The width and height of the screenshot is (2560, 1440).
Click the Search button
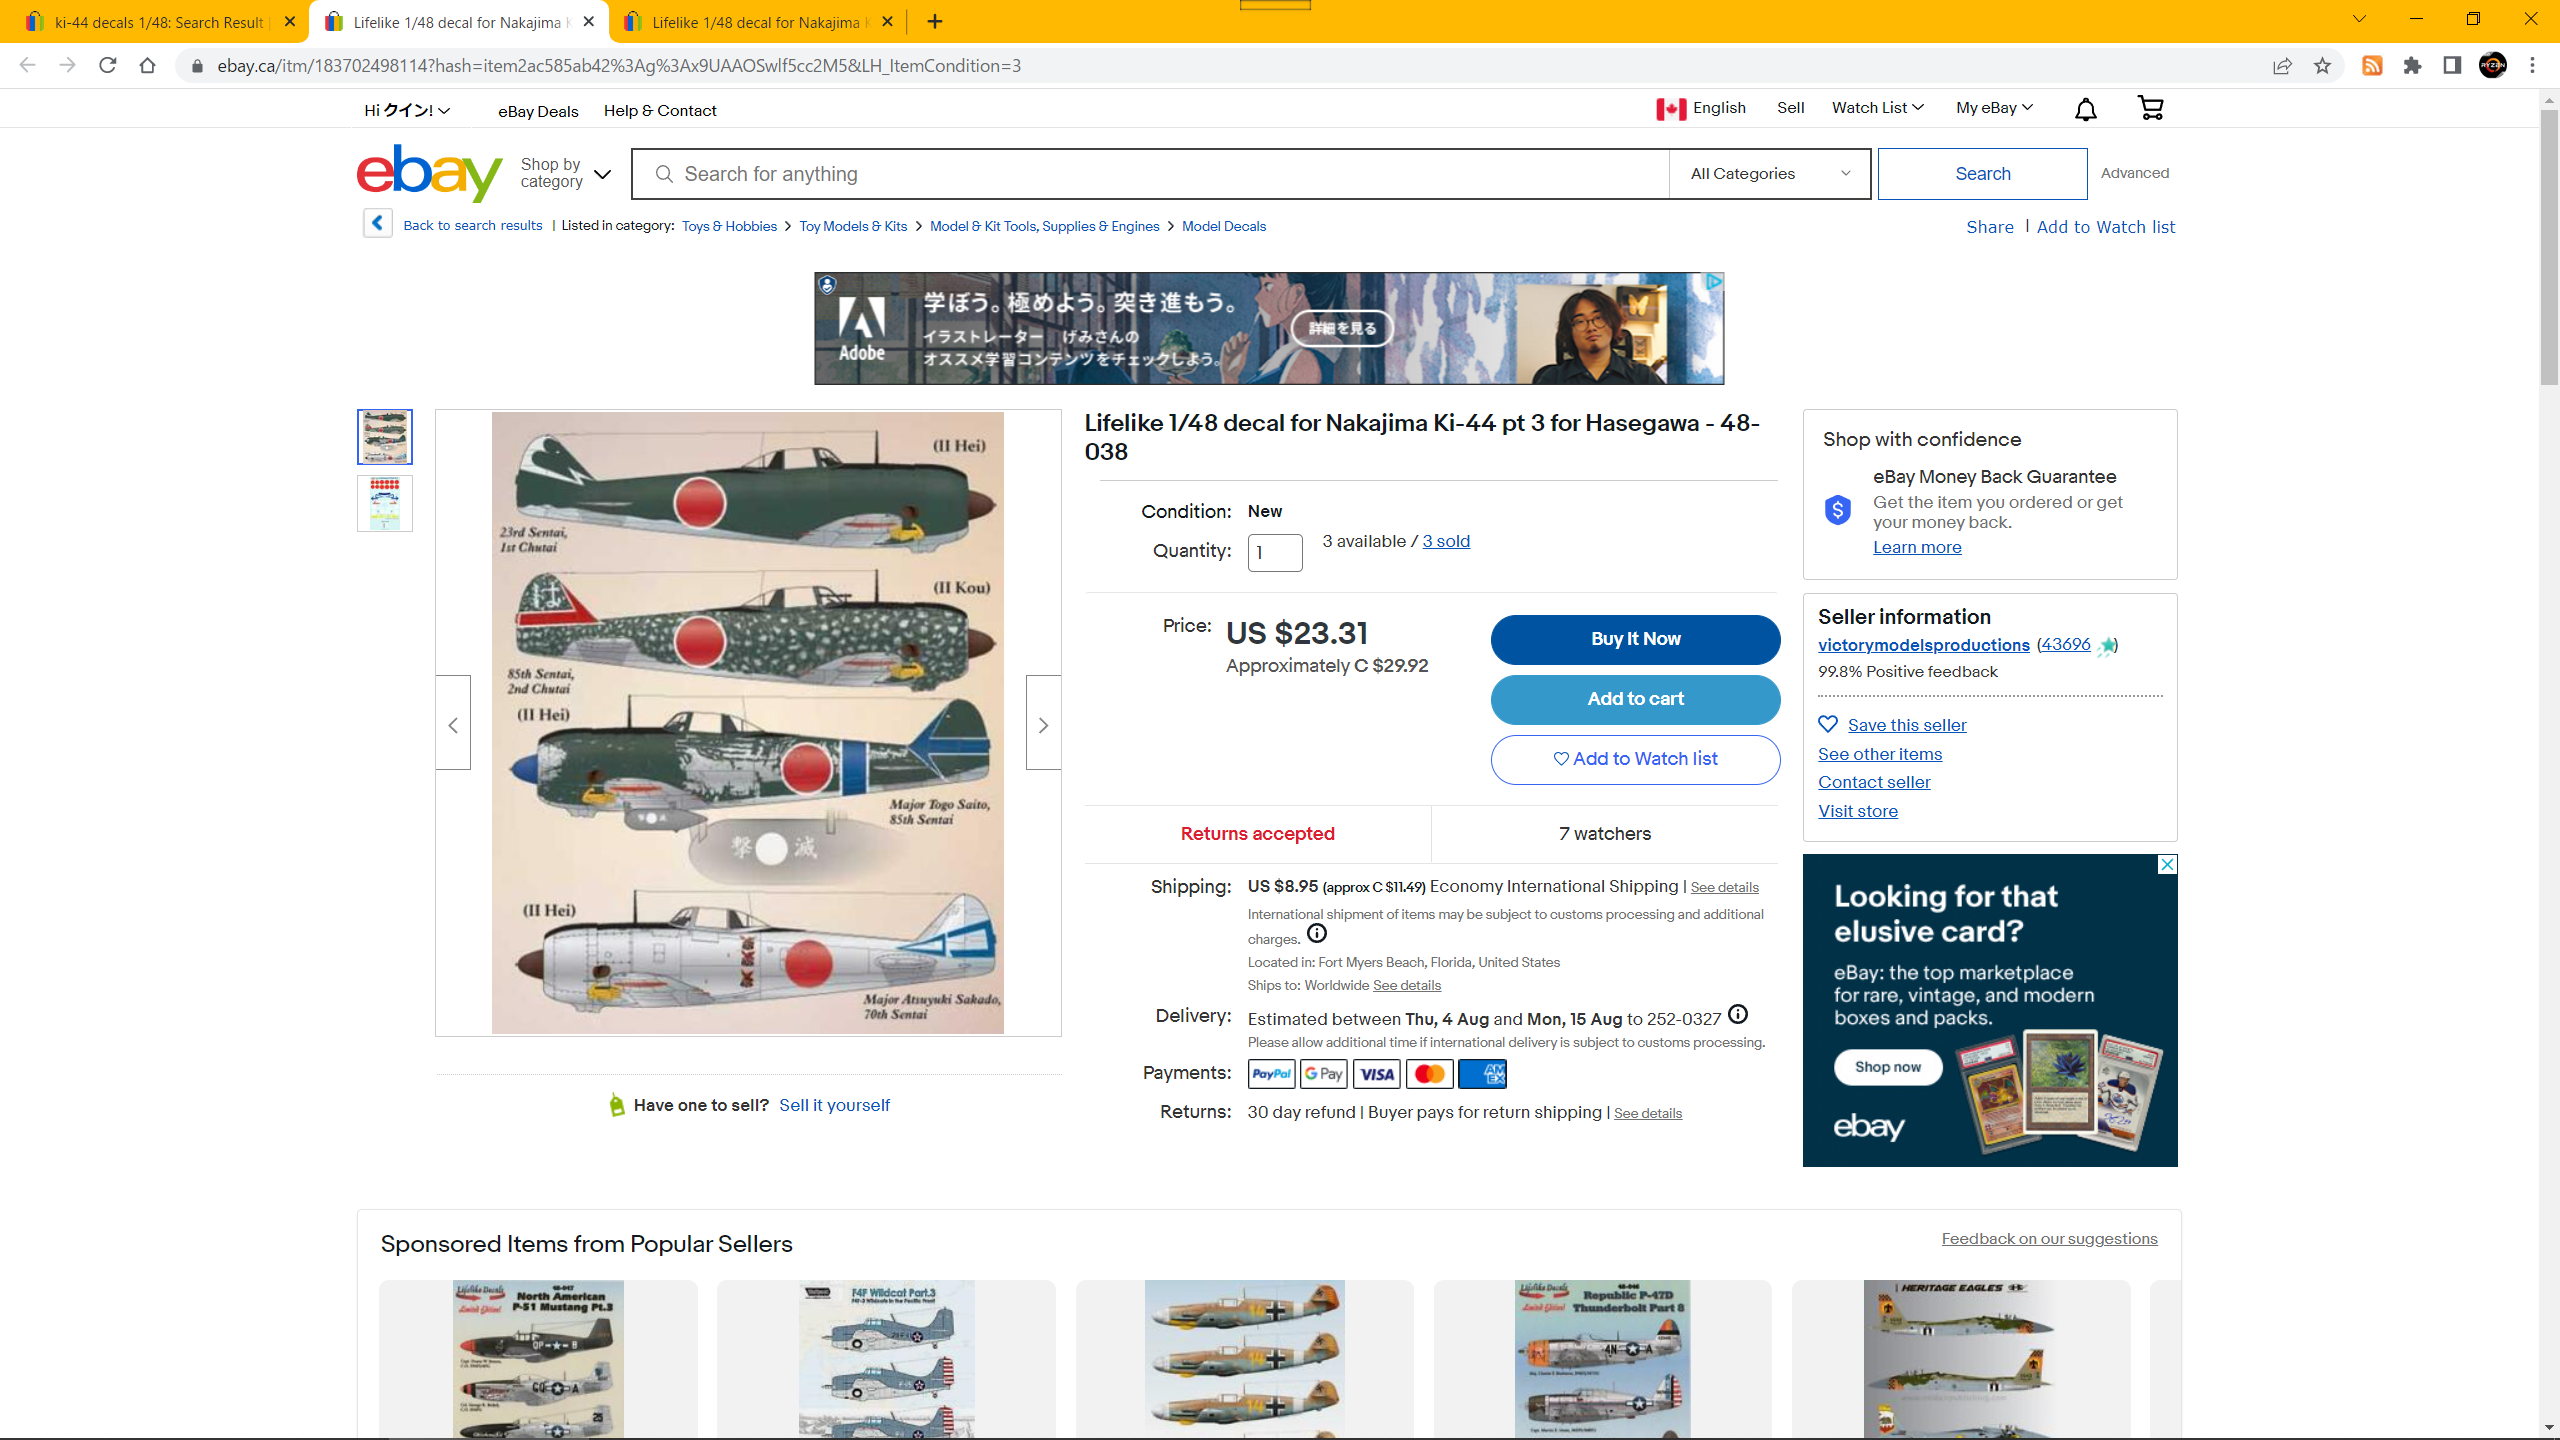(x=1982, y=174)
